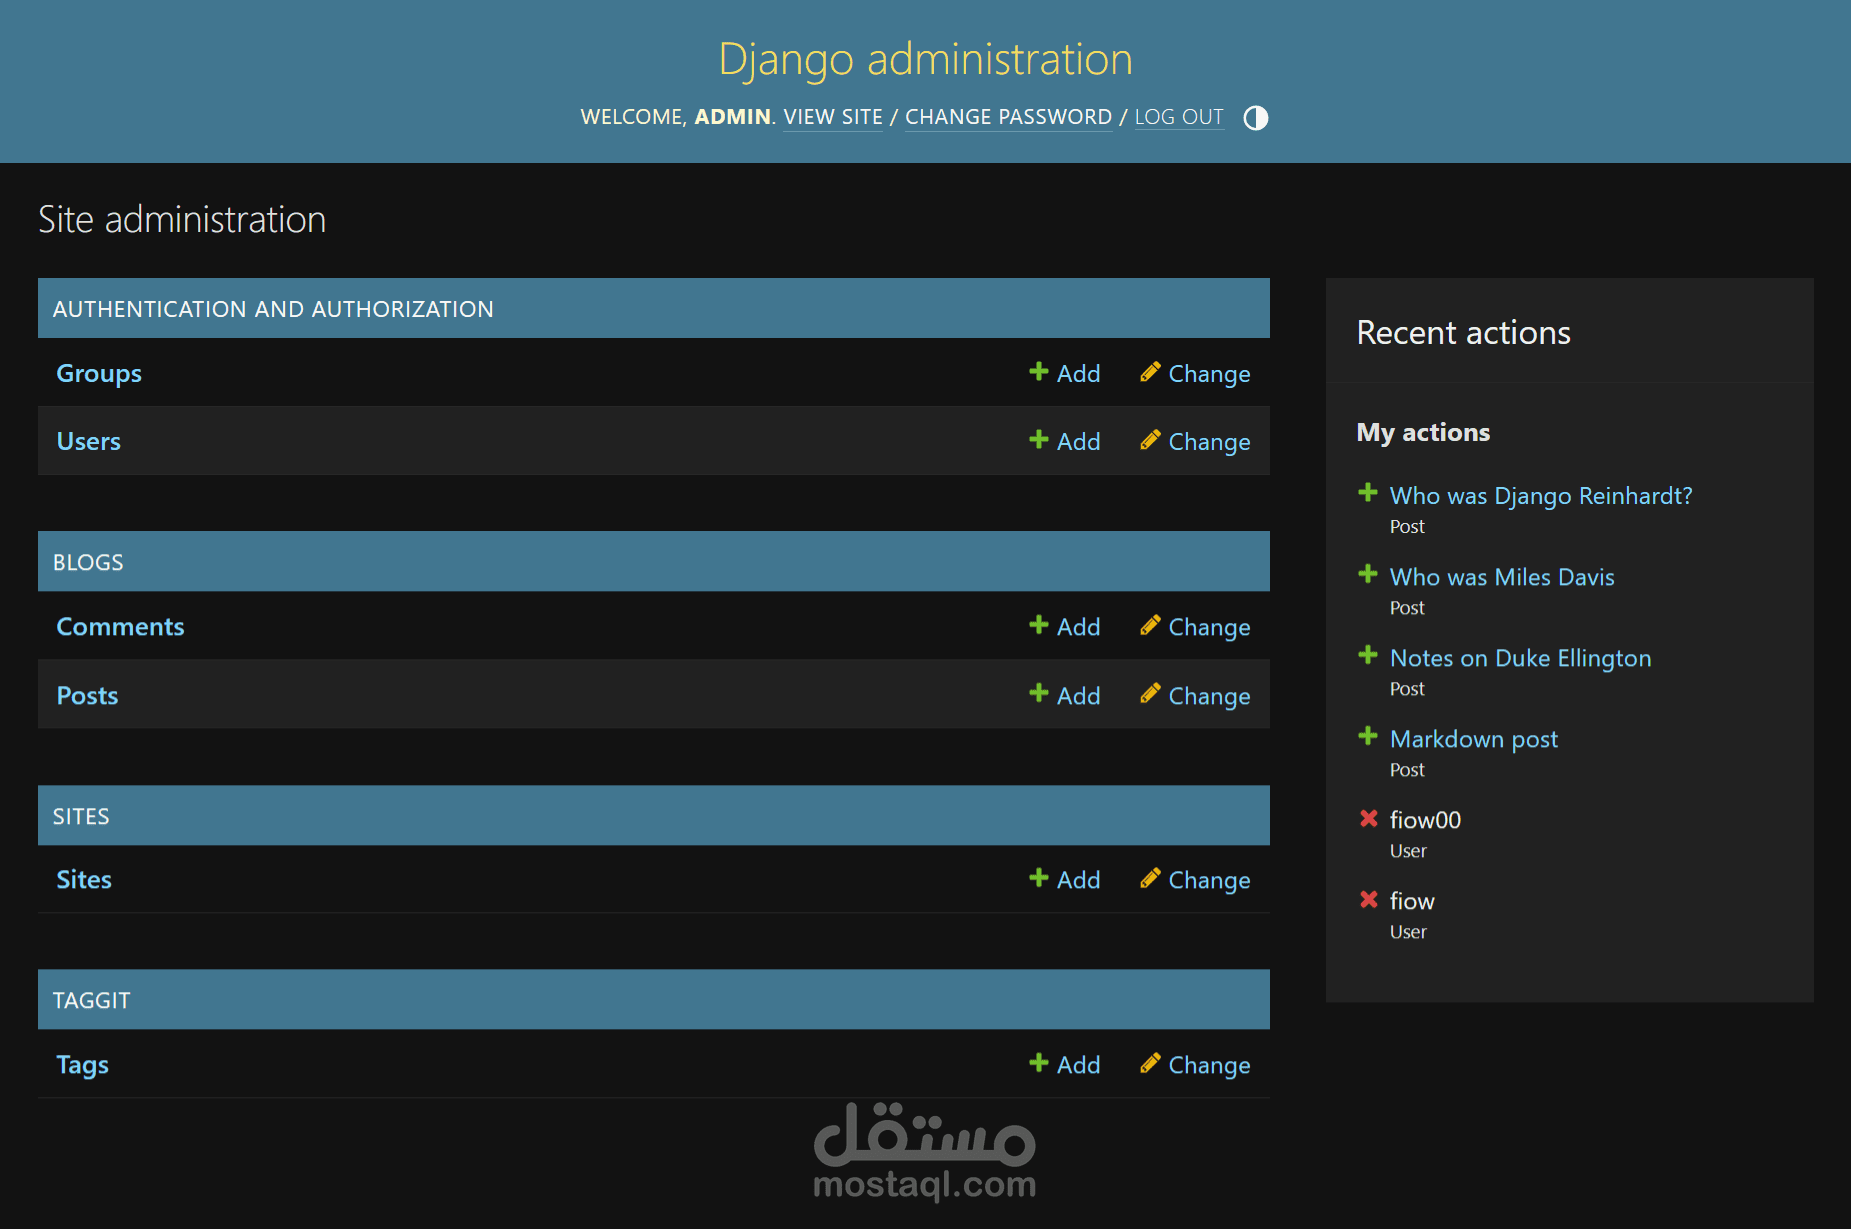Click Change text link for Users
Image resolution: width=1851 pixels, height=1229 pixels.
coord(1210,442)
